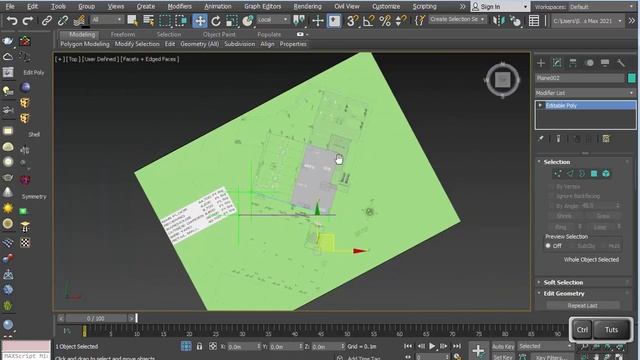Switch to the Modify panel tab

click(x=557, y=63)
